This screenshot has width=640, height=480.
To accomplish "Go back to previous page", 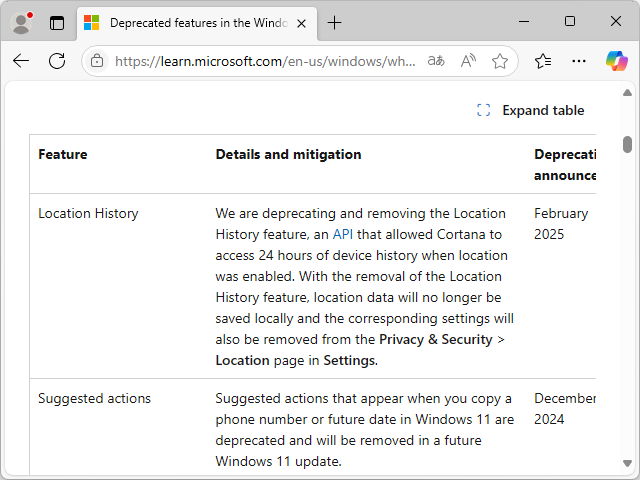I will pyautogui.click(x=21, y=61).
